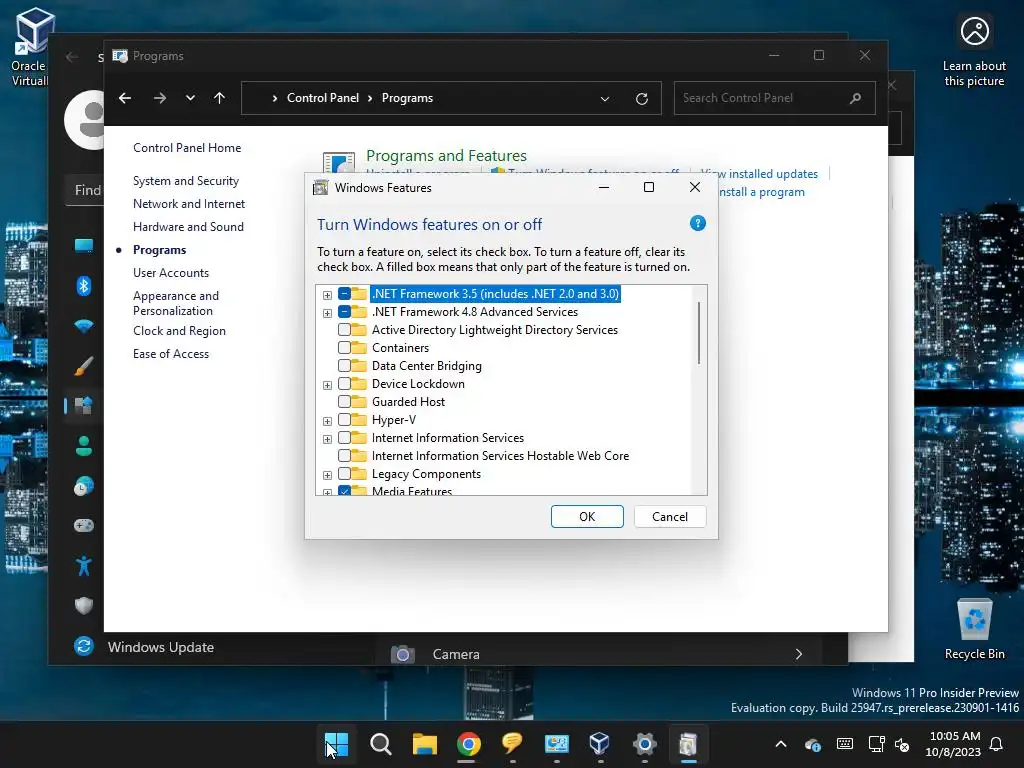Cancel the Windows Features dialog
The height and width of the screenshot is (768, 1024).
pyautogui.click(x=670, y=517)
